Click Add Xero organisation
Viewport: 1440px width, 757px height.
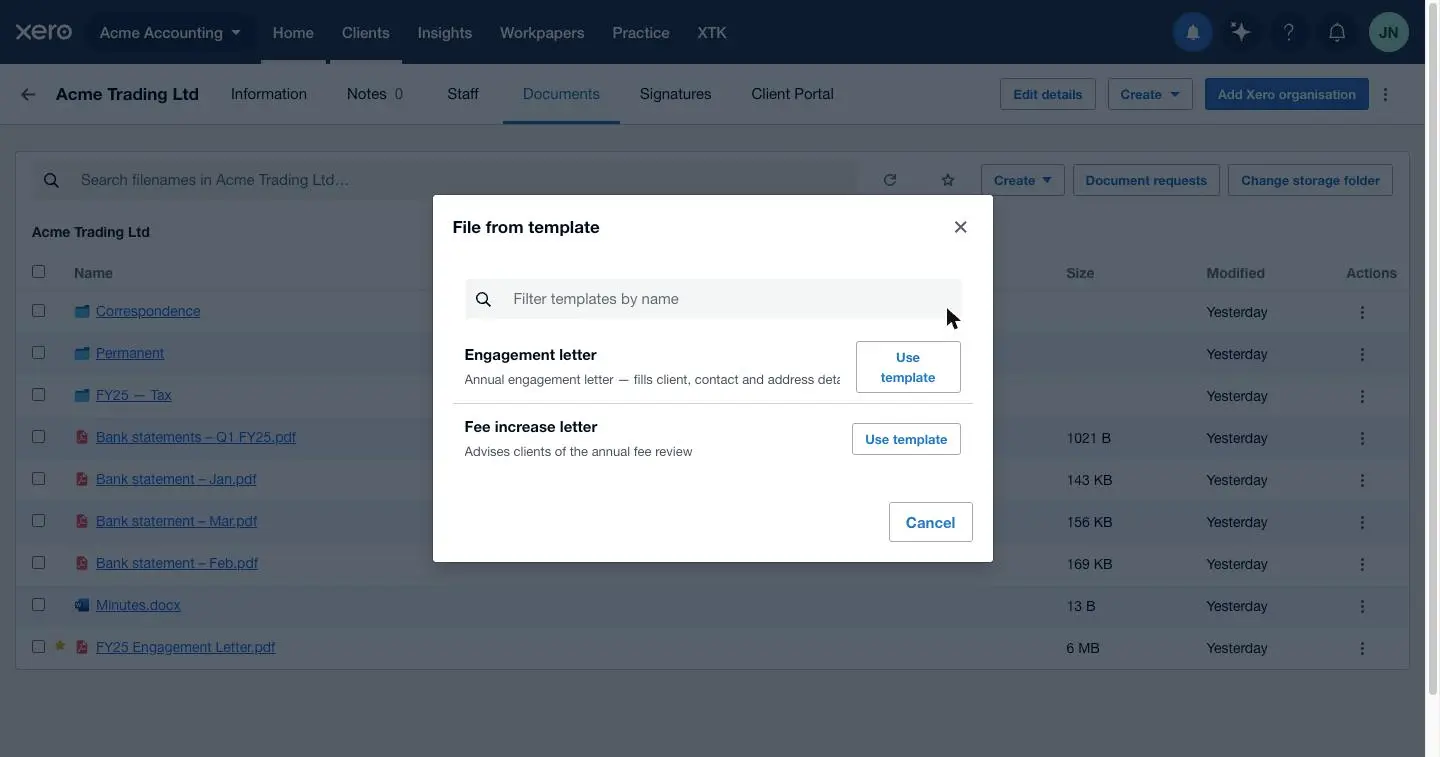pyautogui.click(x=1286, y=94)
